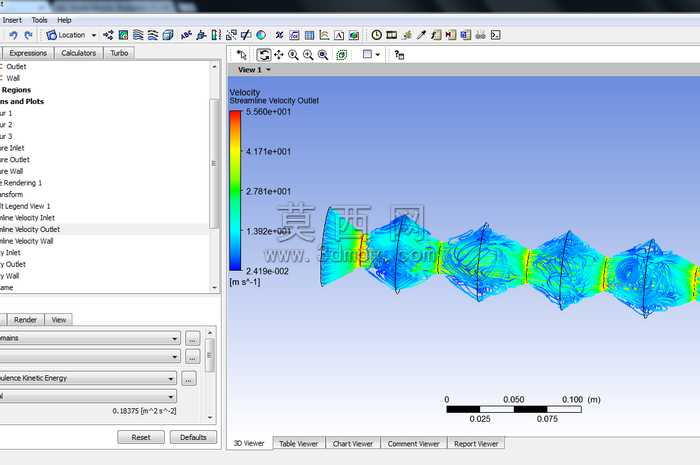700x465 pixels.
Task: Switch to the Table Viewer tab
Action: 299,444
